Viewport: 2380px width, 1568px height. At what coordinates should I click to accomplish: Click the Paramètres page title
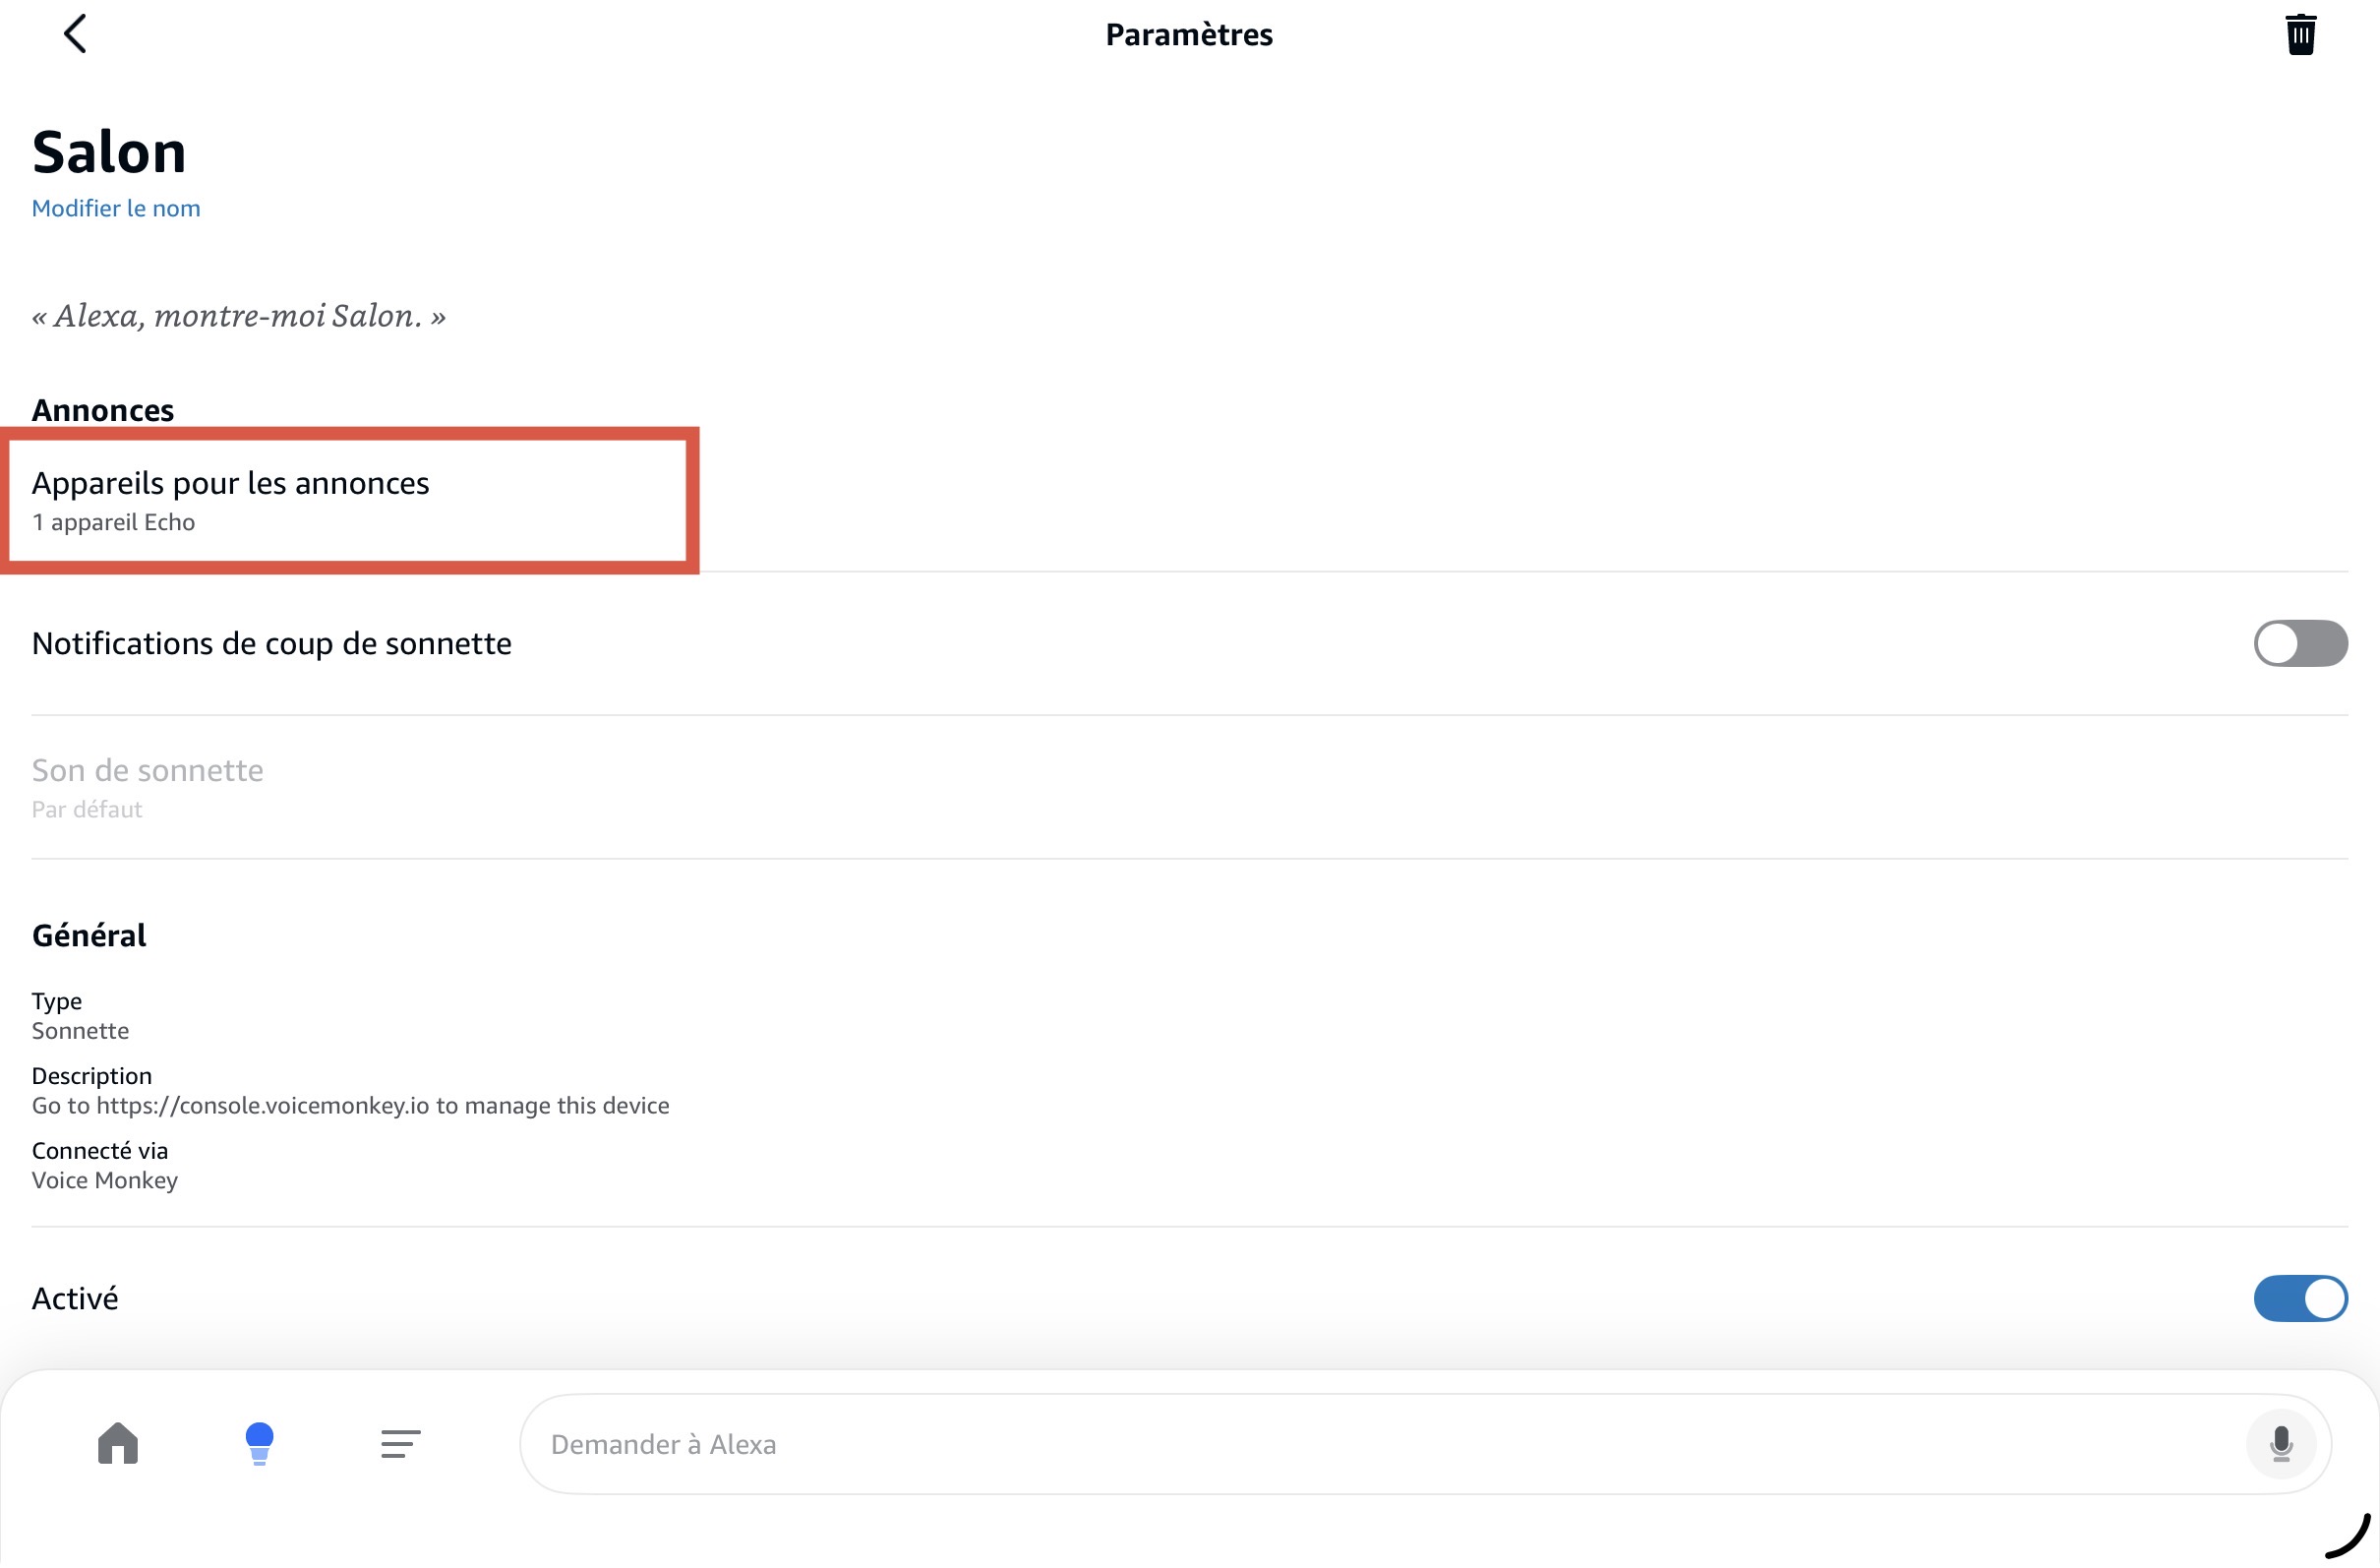tap(1188, 35)
